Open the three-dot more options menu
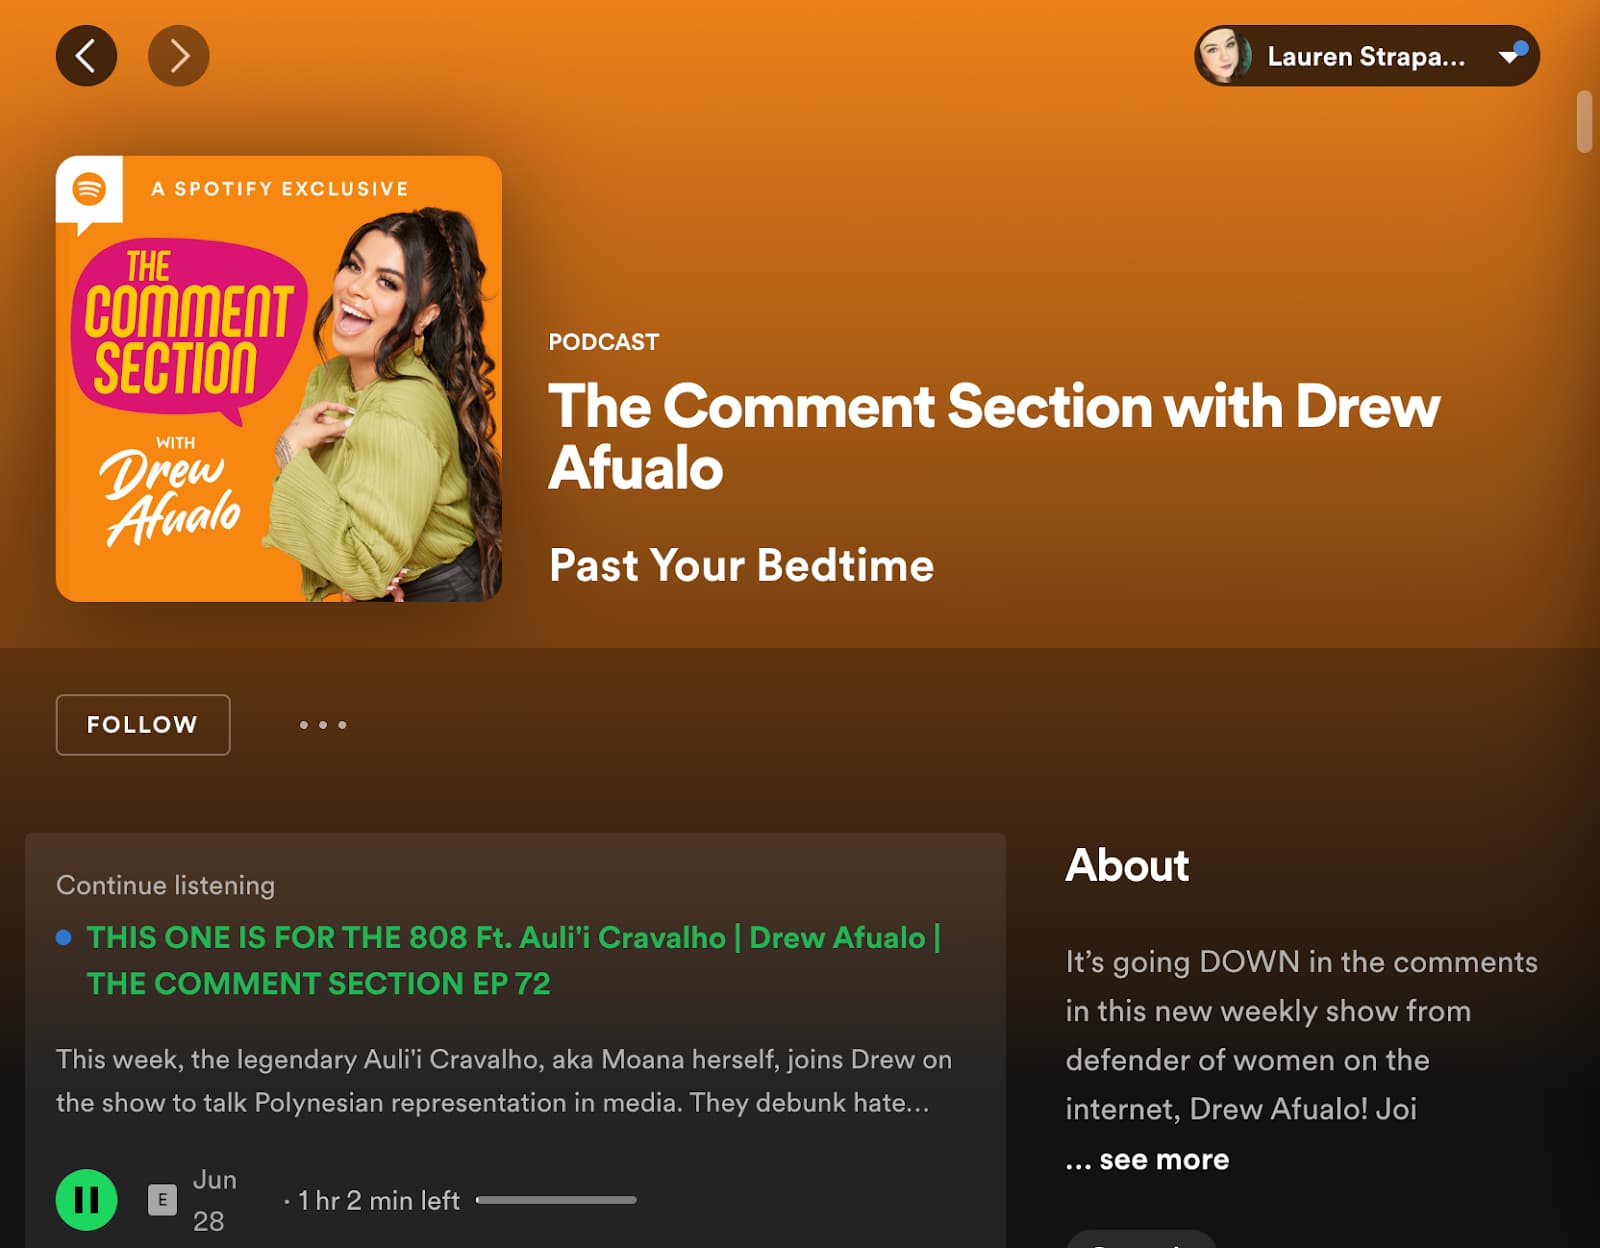Image resolution: width=1600 pixels, height=1248 pixels. [322, 725]
